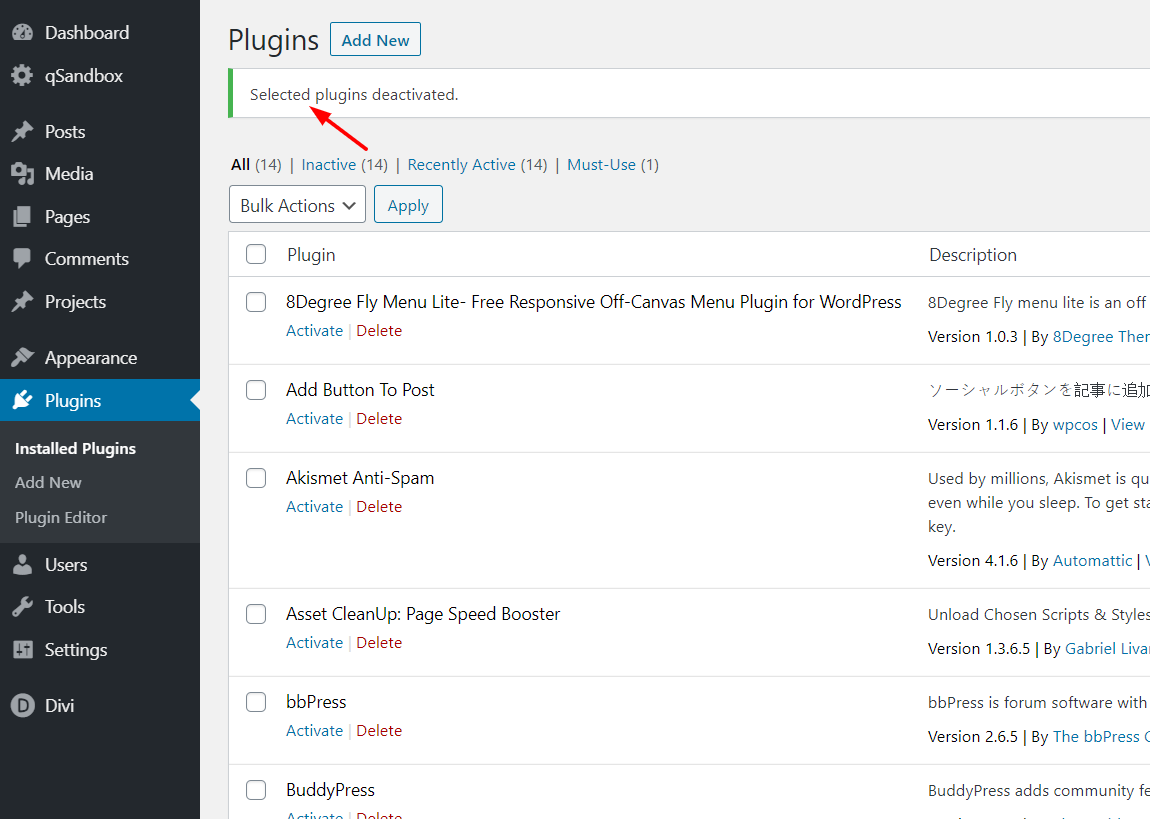
Task: Click the Media library icon
Action: coord(22,174)
